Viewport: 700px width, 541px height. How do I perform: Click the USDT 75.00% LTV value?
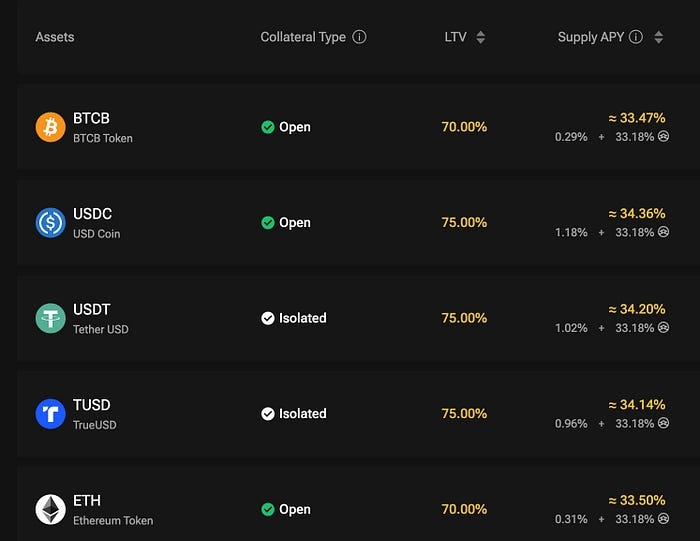coord(464,318)
